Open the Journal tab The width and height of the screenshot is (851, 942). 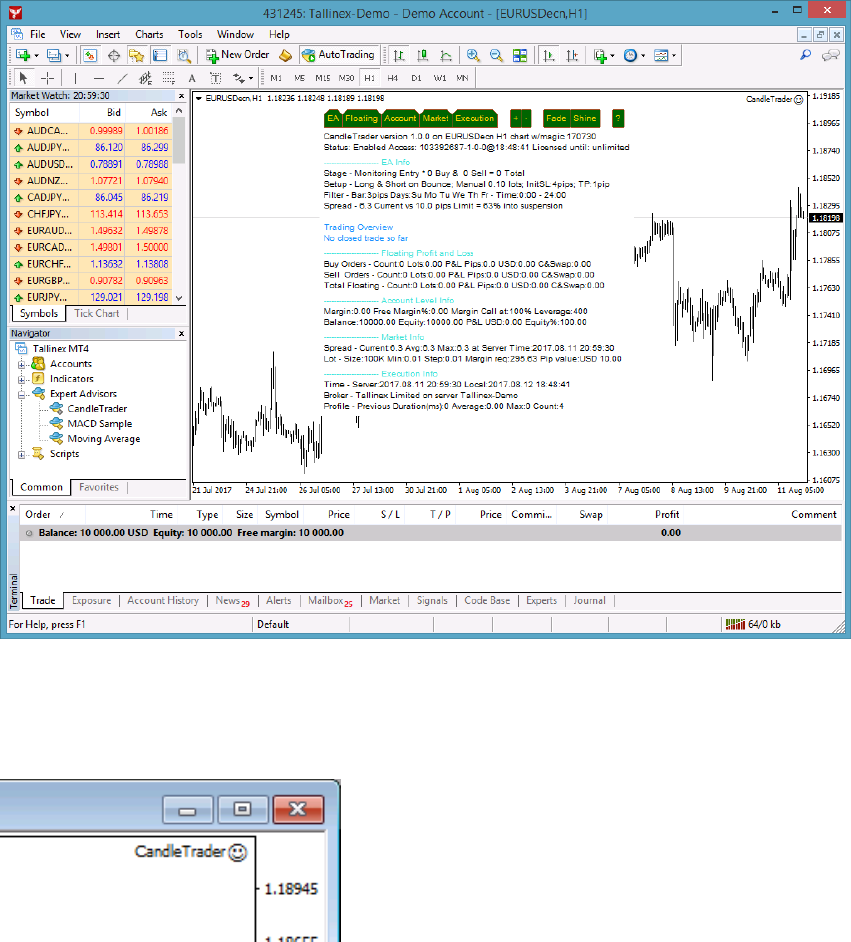(x=589, y=601)
